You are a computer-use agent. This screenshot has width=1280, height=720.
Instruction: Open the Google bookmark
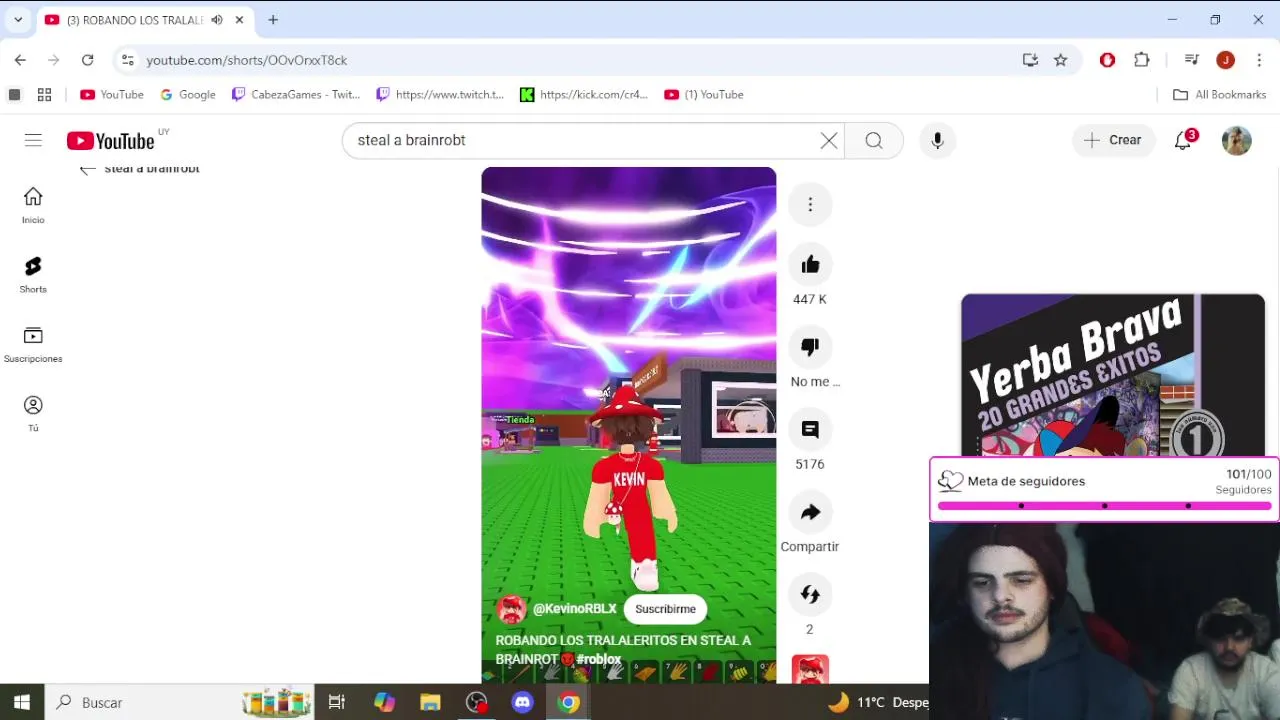(x=188, y=95)
